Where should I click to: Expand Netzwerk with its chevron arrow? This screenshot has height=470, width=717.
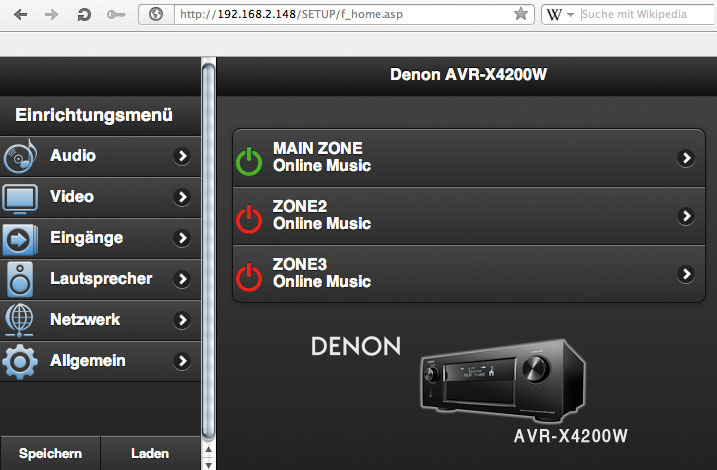pyautogui.click(x=182, y=320)
